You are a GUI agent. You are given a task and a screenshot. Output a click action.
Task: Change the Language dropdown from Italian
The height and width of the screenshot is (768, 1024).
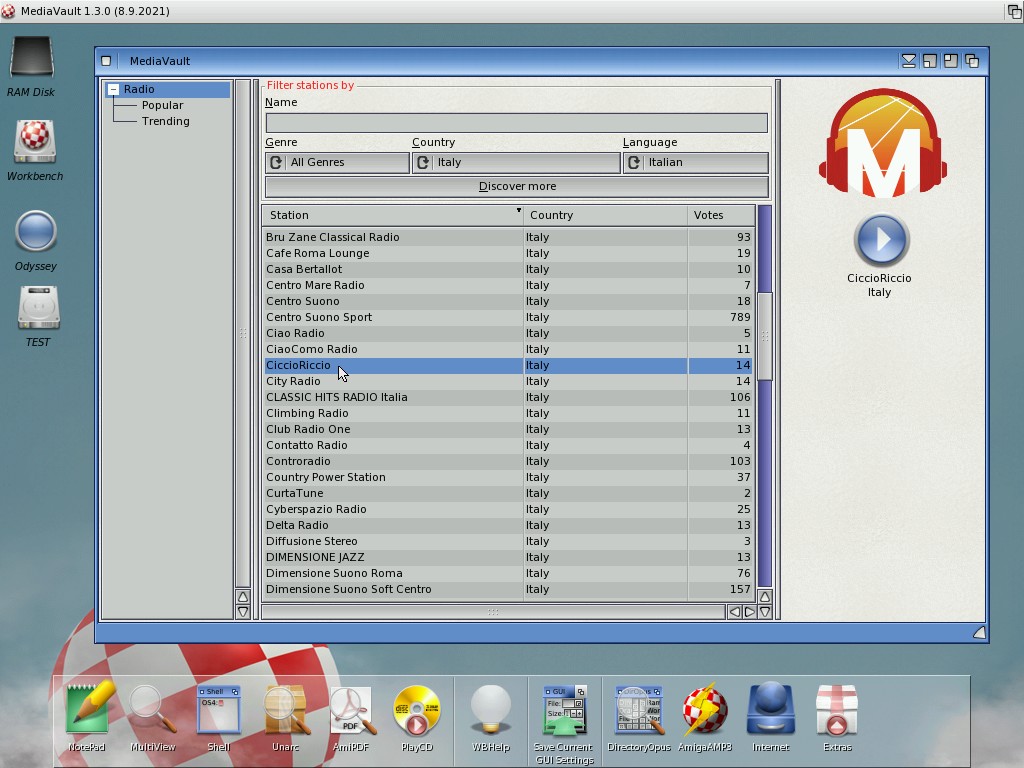click(x=695, y=162)
